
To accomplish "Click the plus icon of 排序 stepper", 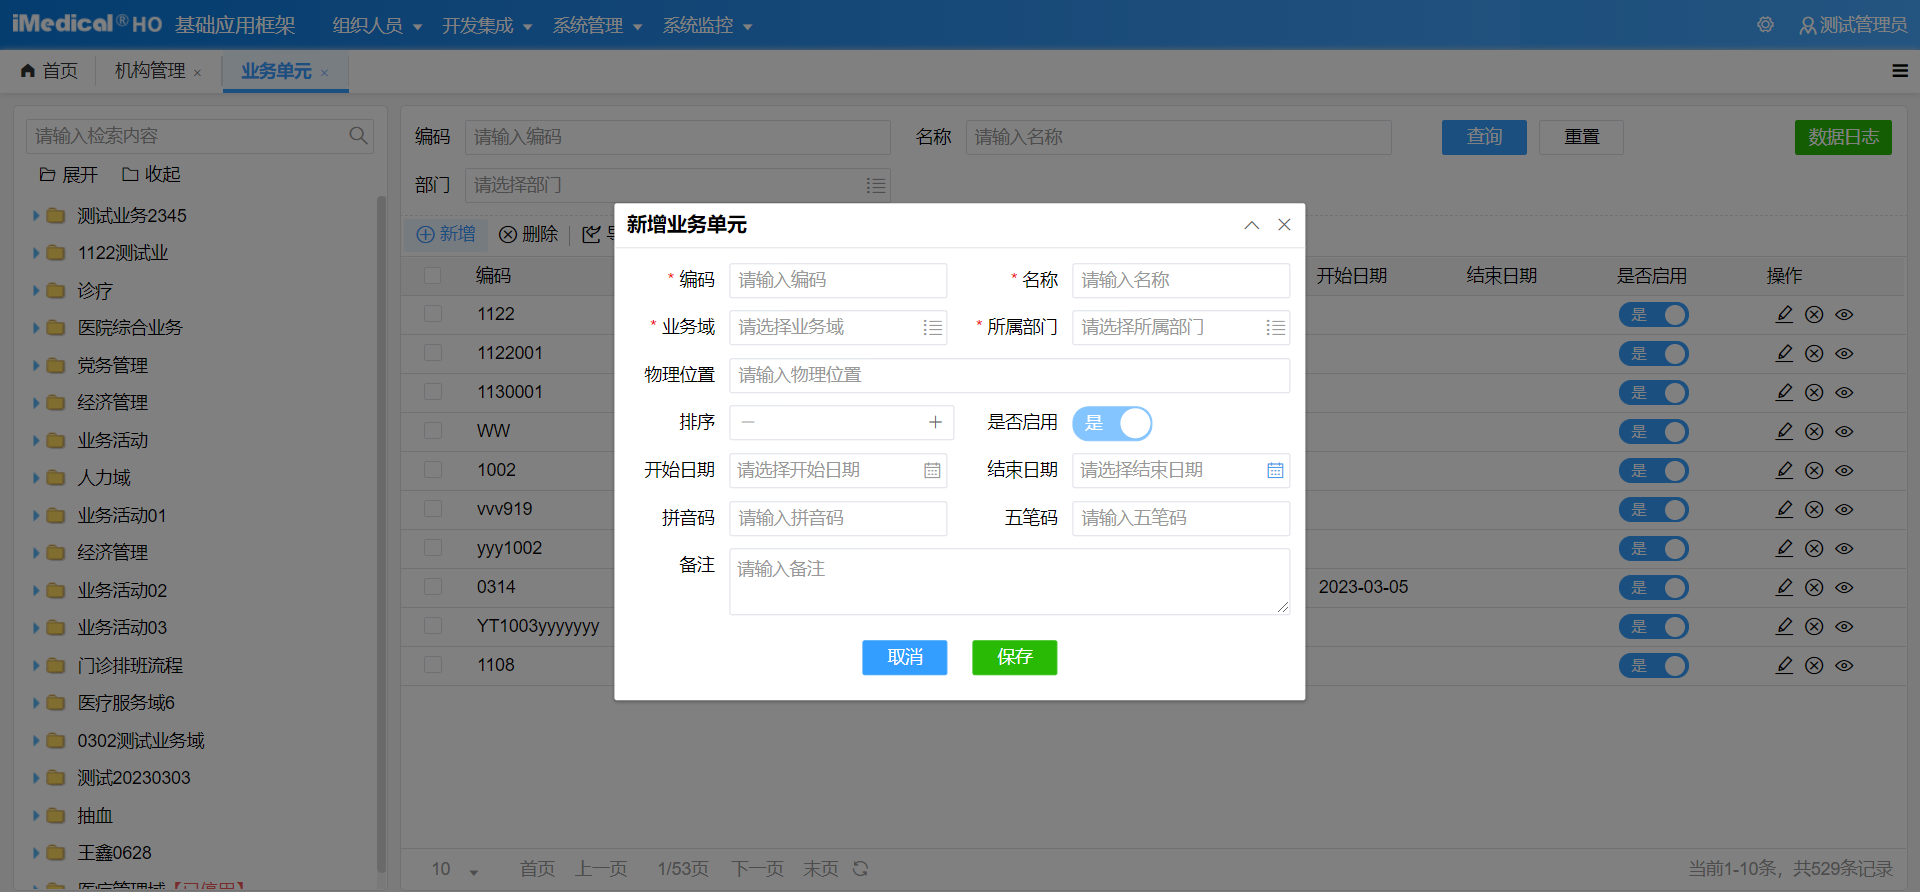I will 935,423.
